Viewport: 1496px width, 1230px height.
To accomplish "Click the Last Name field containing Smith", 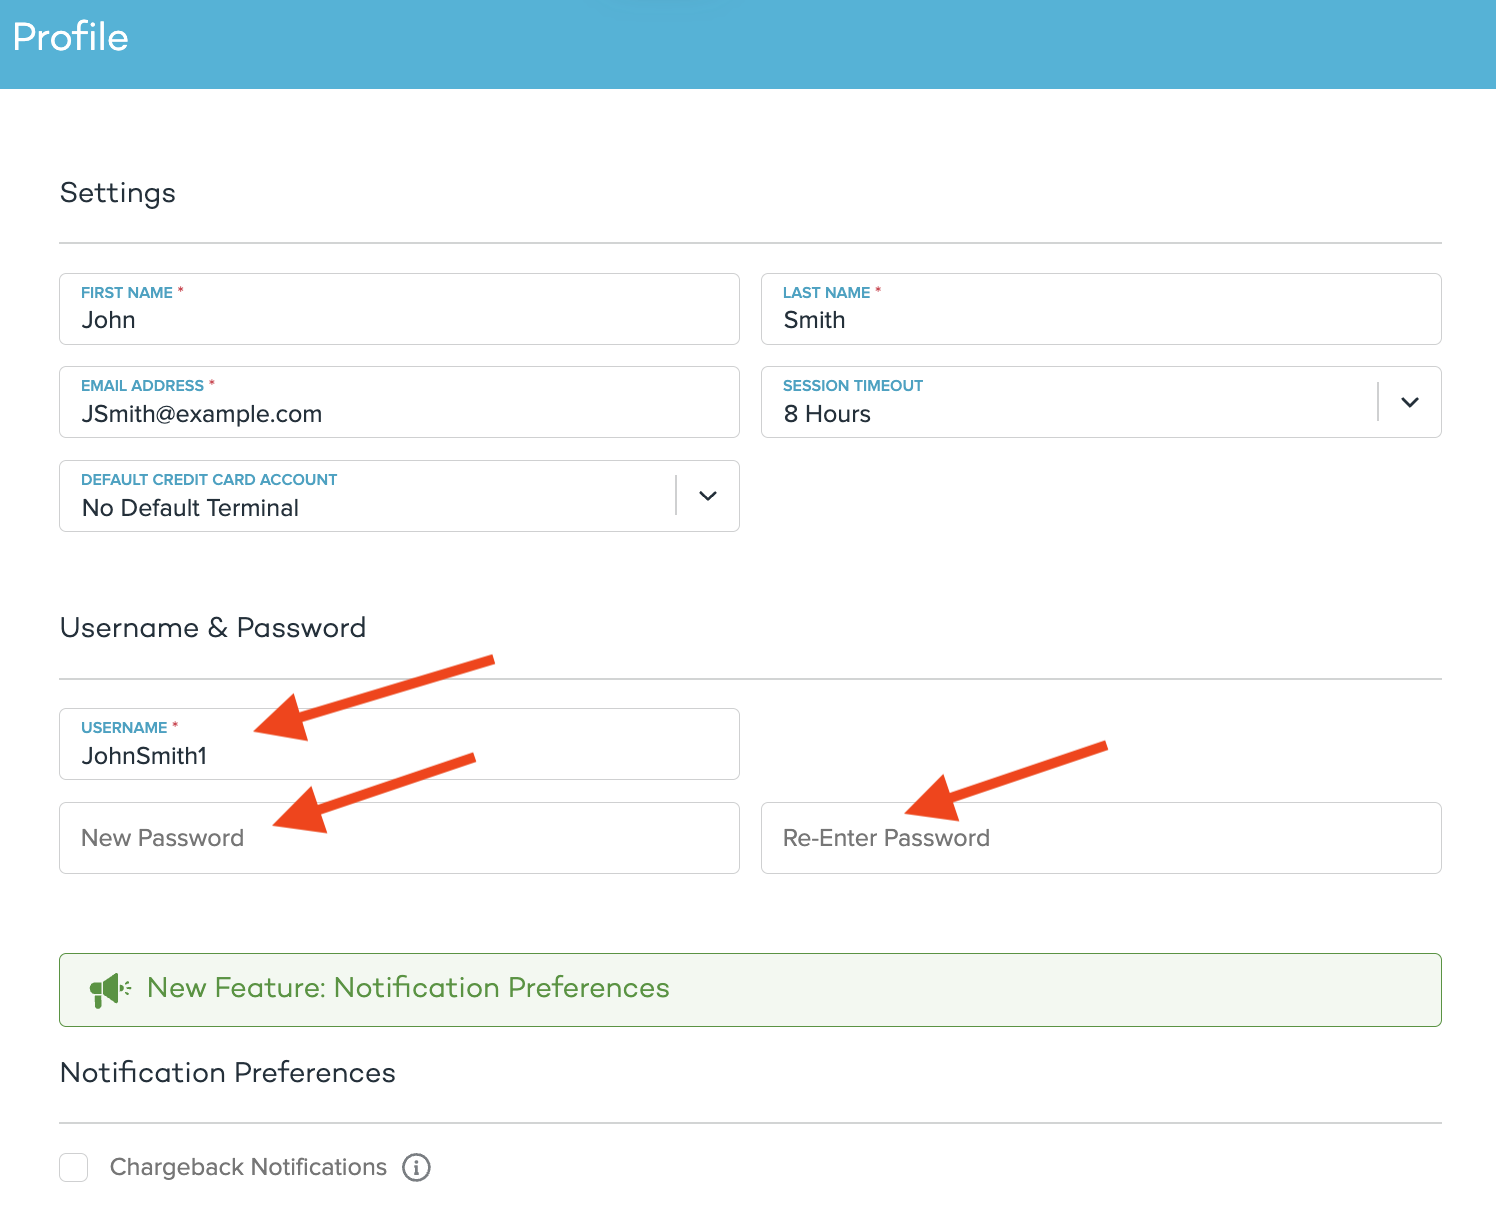I will [x=1100, y=320].
